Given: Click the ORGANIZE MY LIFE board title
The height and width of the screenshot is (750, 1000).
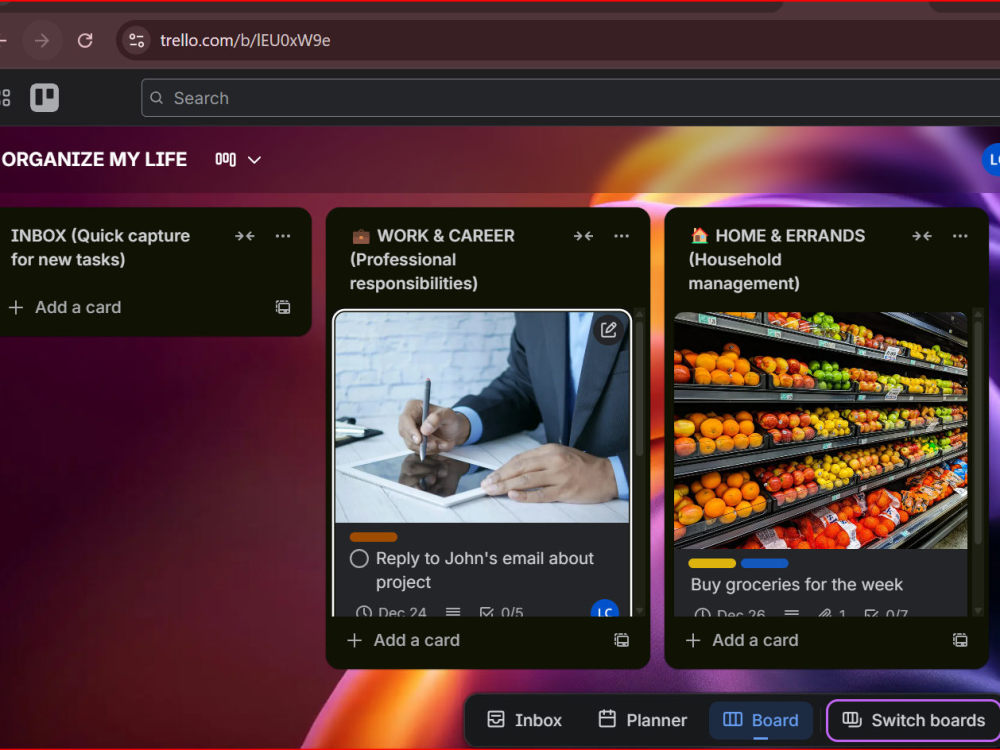Looking at the screenshot, I should click(x=94, y=159).
